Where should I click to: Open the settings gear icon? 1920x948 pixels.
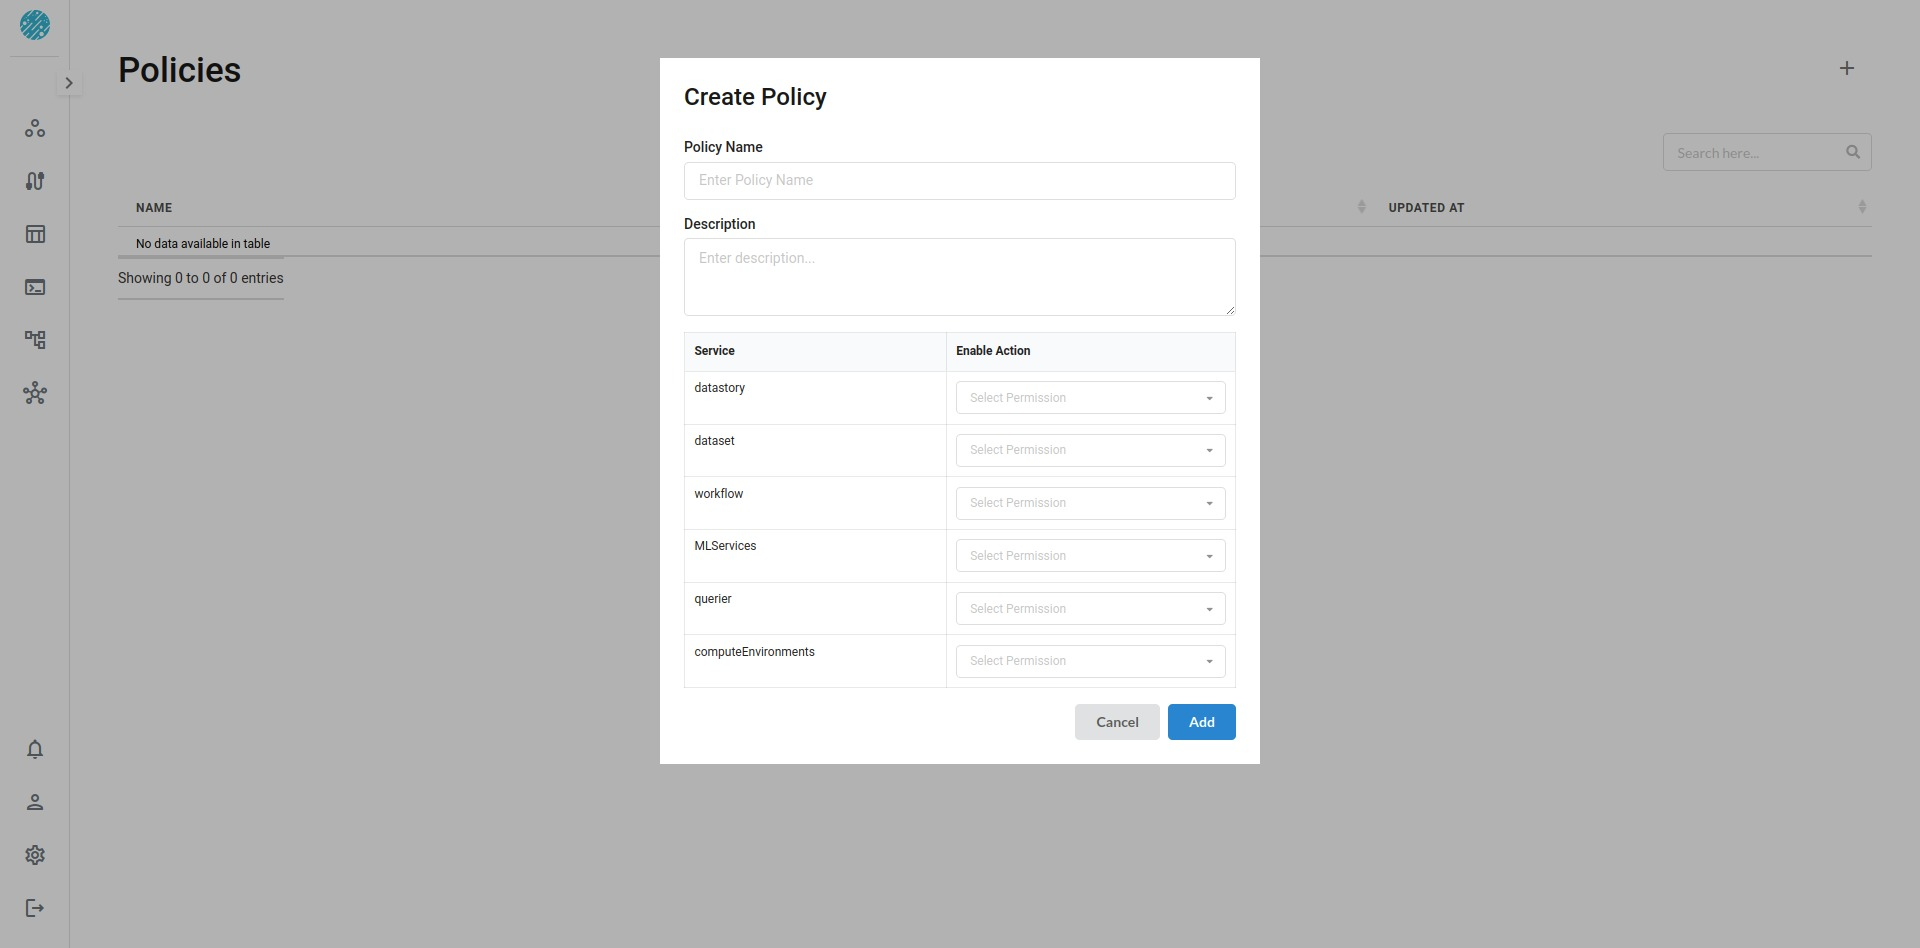pyautogui.click(x=35, y=855)
